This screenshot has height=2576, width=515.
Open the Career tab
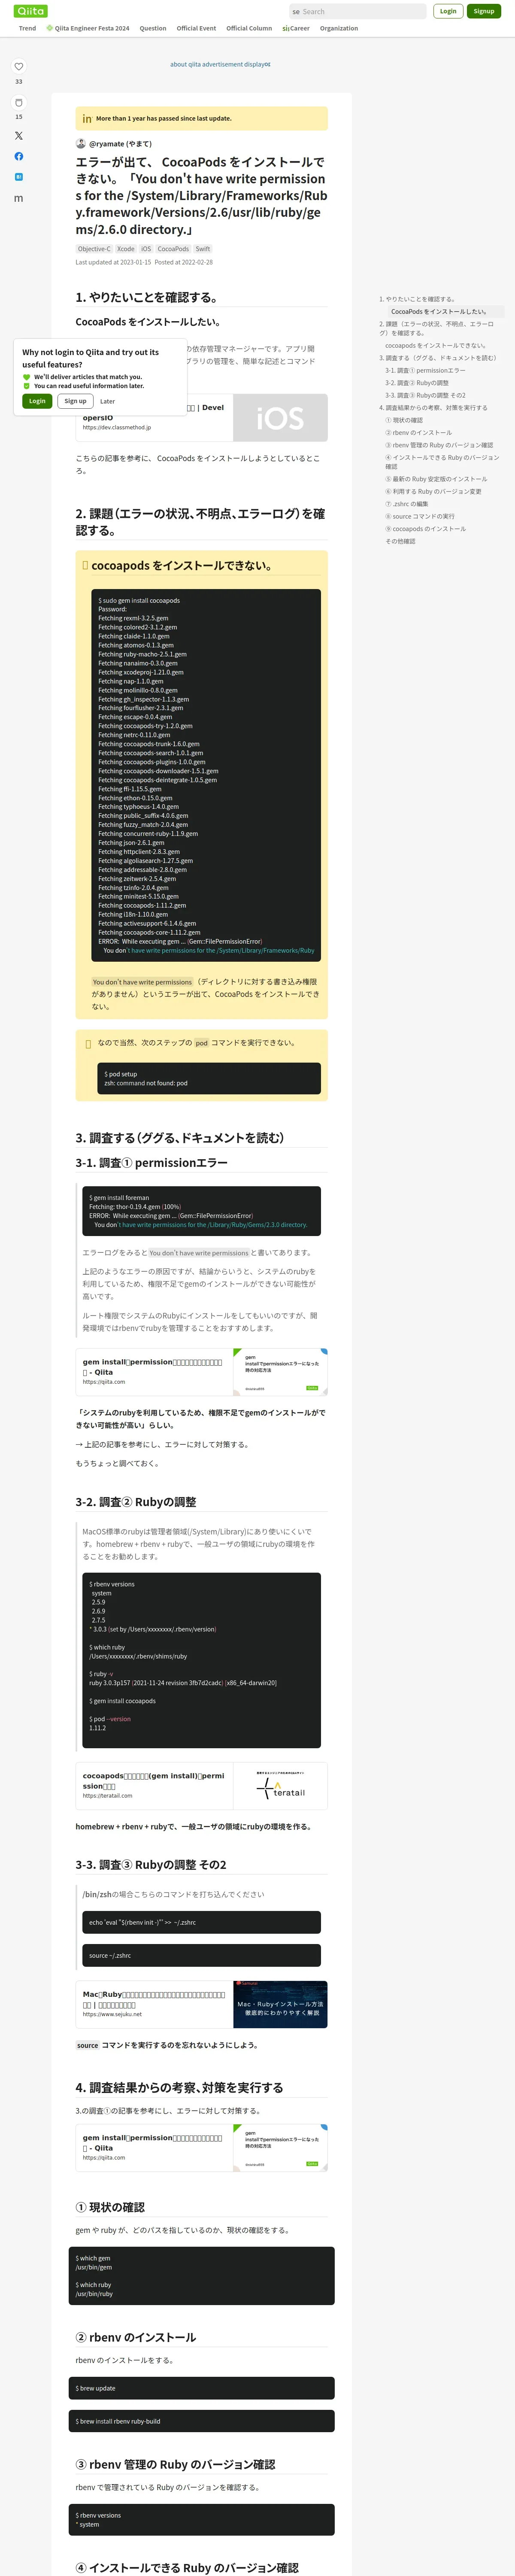pyautogui.click(x=296, y=28)
